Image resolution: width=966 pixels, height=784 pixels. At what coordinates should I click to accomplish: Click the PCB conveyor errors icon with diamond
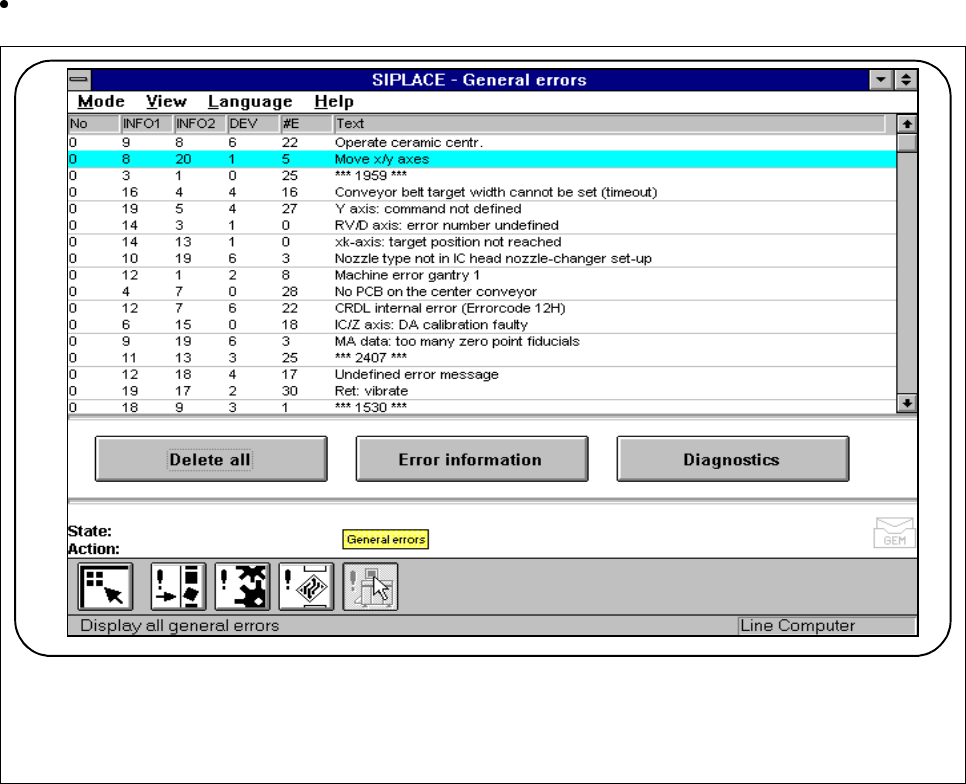pyautogui.click(x=306, y=587)
